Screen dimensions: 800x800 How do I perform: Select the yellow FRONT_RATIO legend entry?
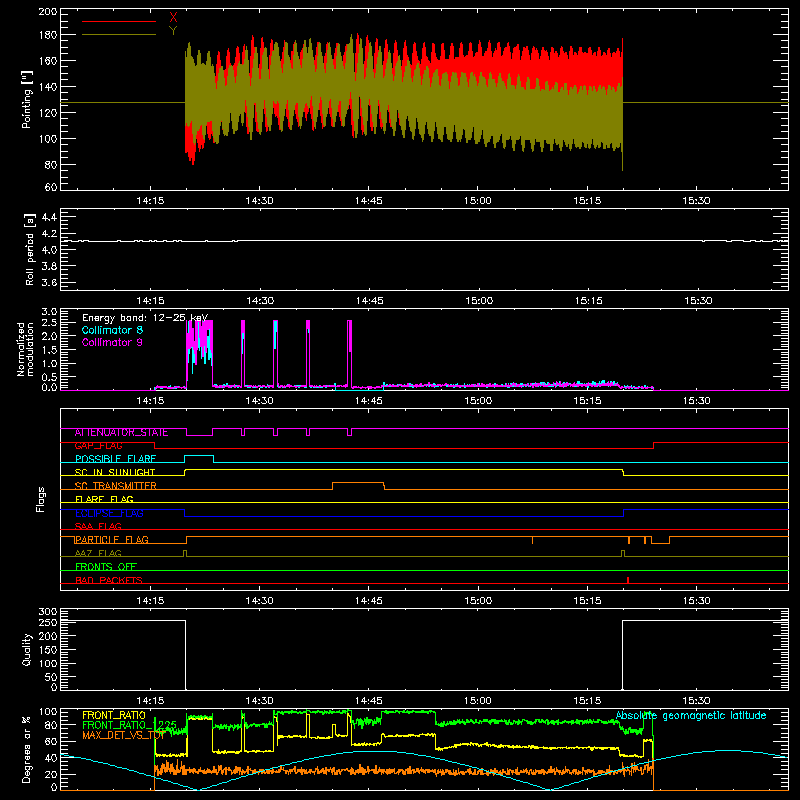(x=114, y=715)
